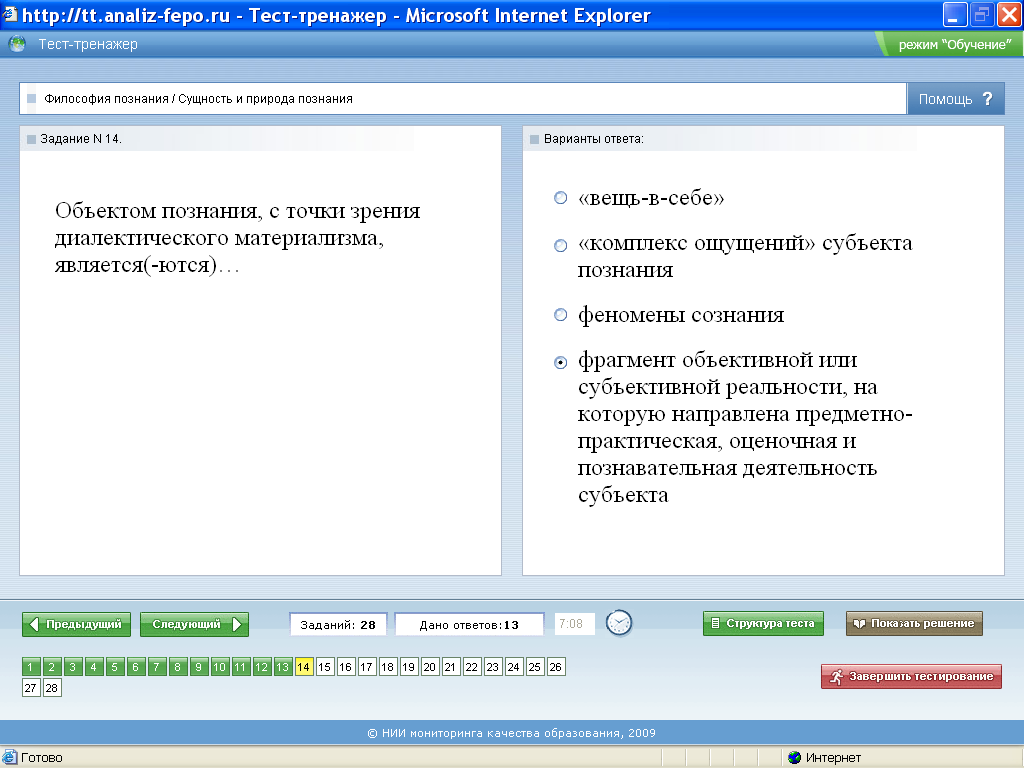Click the question text Объектом познания

pos(238,238)
